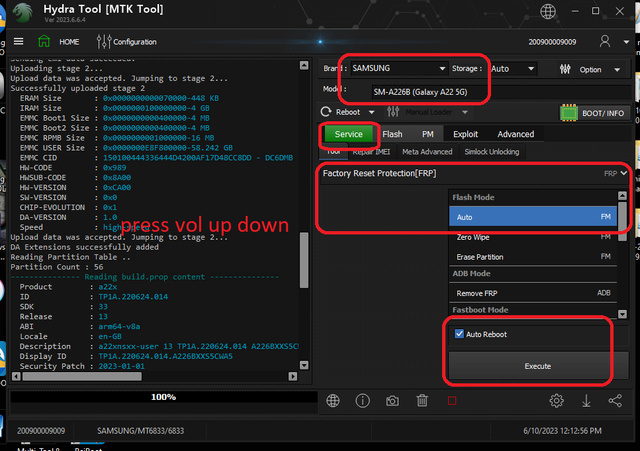Image resolution: width=640 pixels, height=451 pixels.
Task: Expand the Reboot dropdown arrow
Action: point(371,112)
